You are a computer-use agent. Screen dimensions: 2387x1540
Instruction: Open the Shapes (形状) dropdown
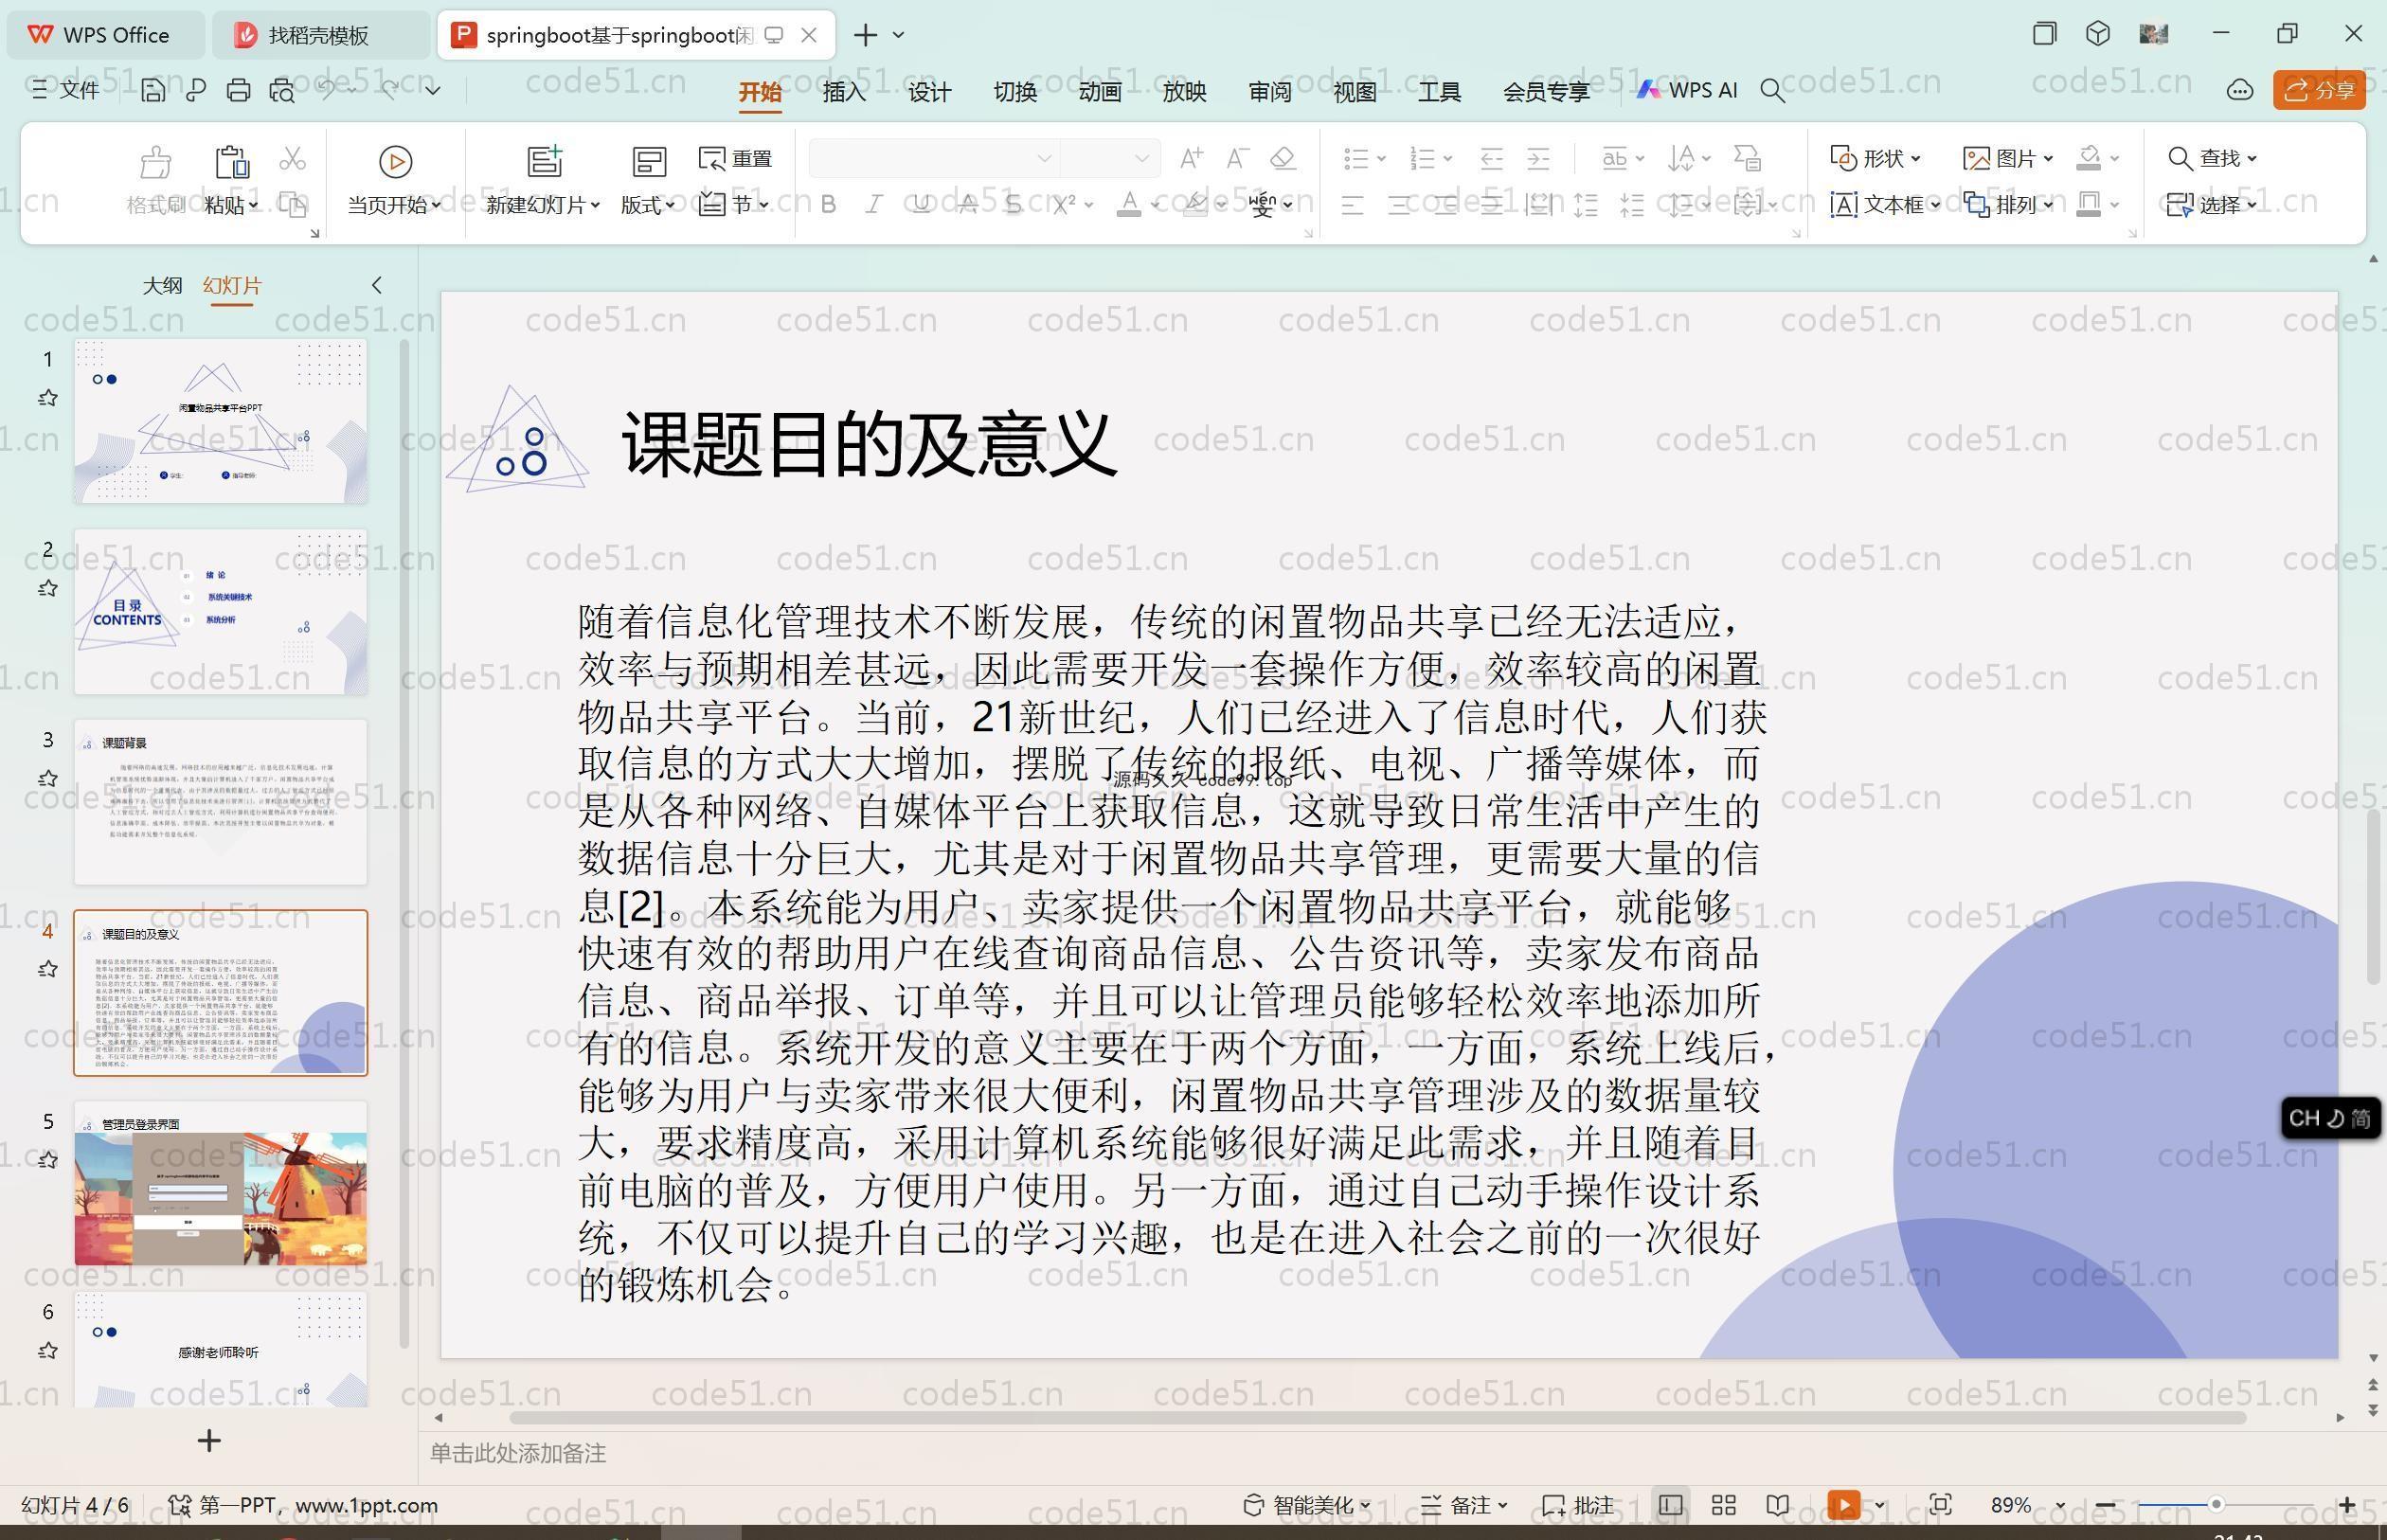(x=1876, y=158)
